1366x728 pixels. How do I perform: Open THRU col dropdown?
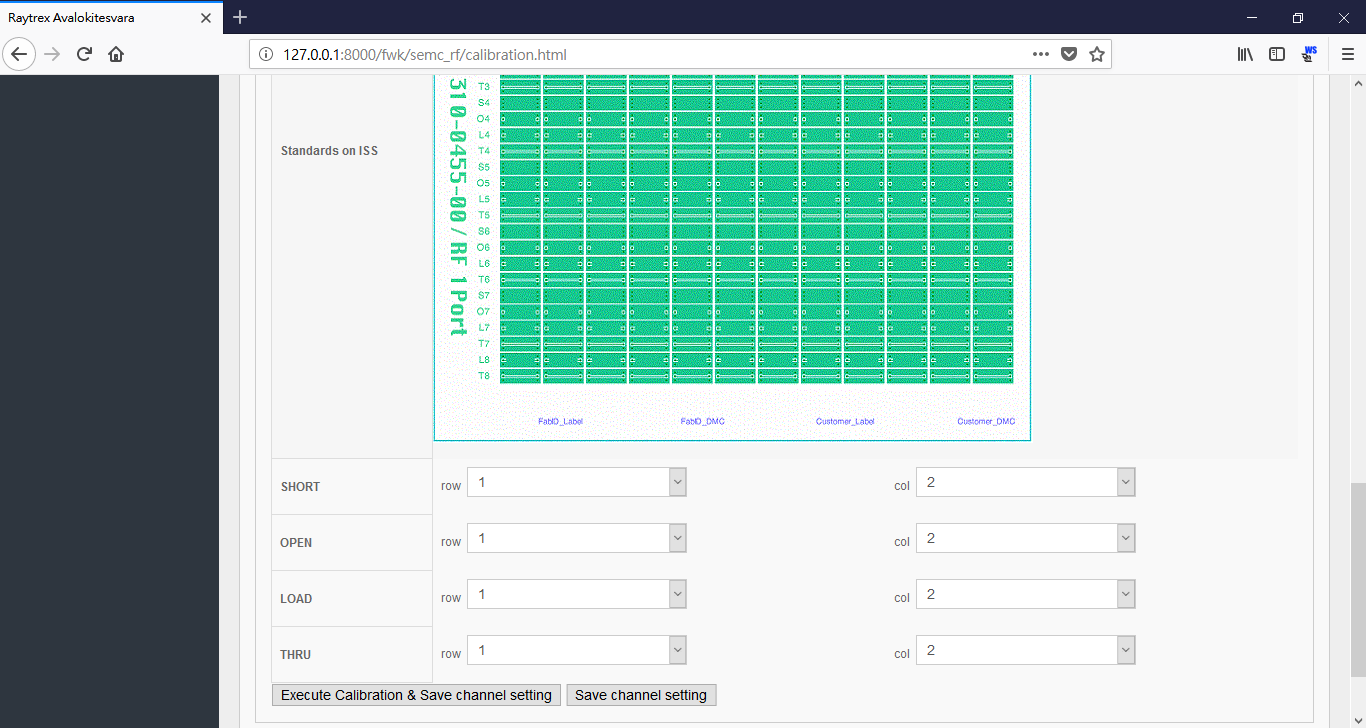1025,650
